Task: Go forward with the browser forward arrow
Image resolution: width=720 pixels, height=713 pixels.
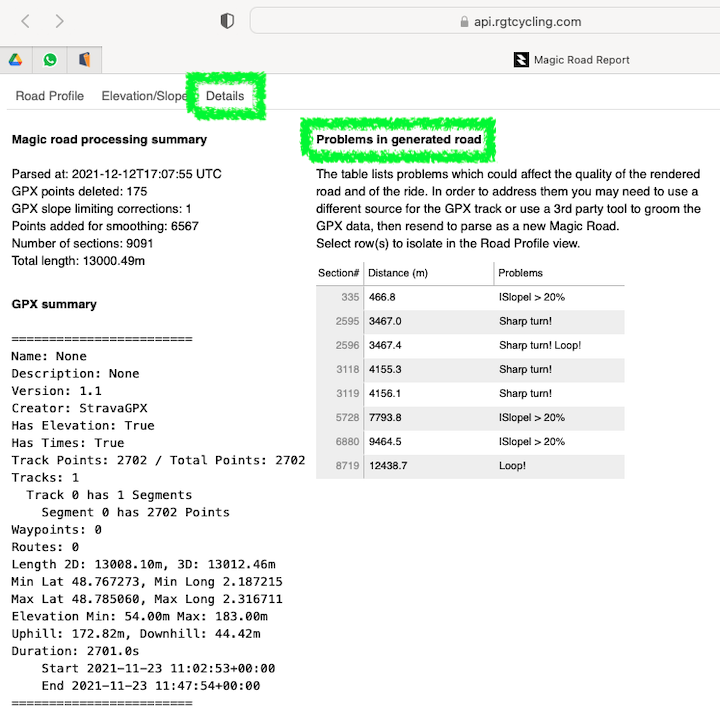Action: pyautogui.click(x=59, y=21)
